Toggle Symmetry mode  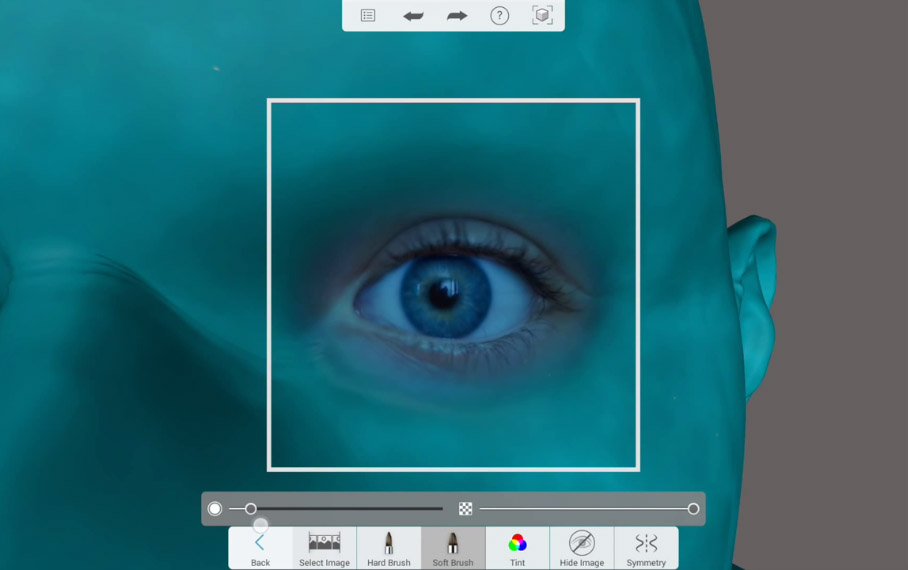[x=646, y=548]
